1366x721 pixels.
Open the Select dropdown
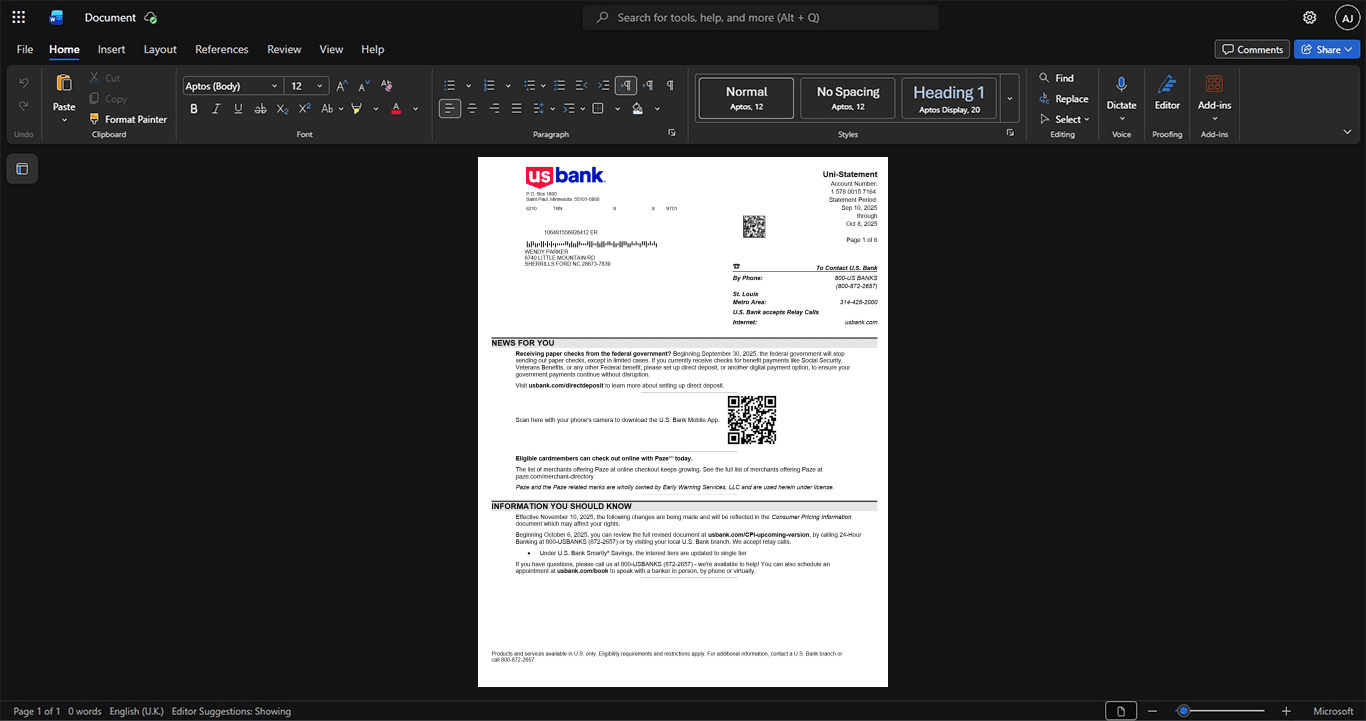pos(1066,119)
